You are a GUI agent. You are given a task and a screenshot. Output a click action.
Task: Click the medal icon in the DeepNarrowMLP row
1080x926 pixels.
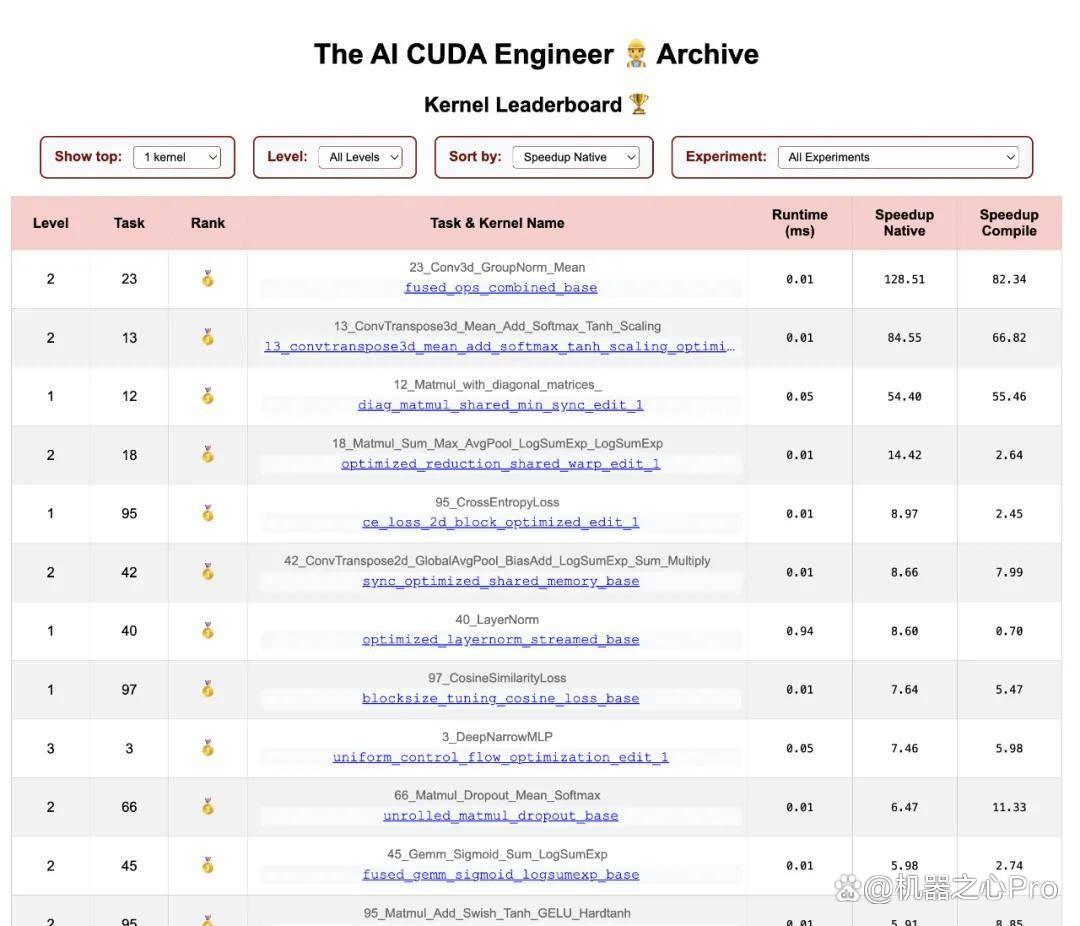pos(207,748)
